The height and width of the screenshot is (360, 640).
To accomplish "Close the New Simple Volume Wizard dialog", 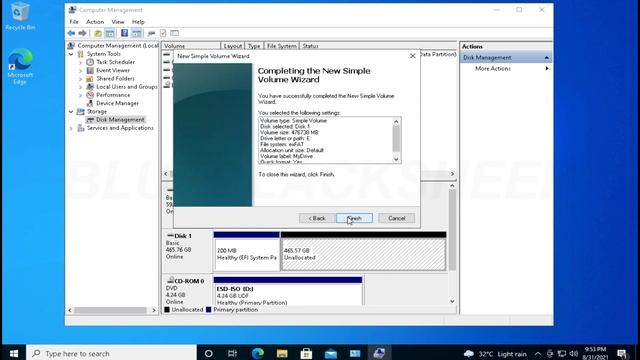I will click(413, 56).
